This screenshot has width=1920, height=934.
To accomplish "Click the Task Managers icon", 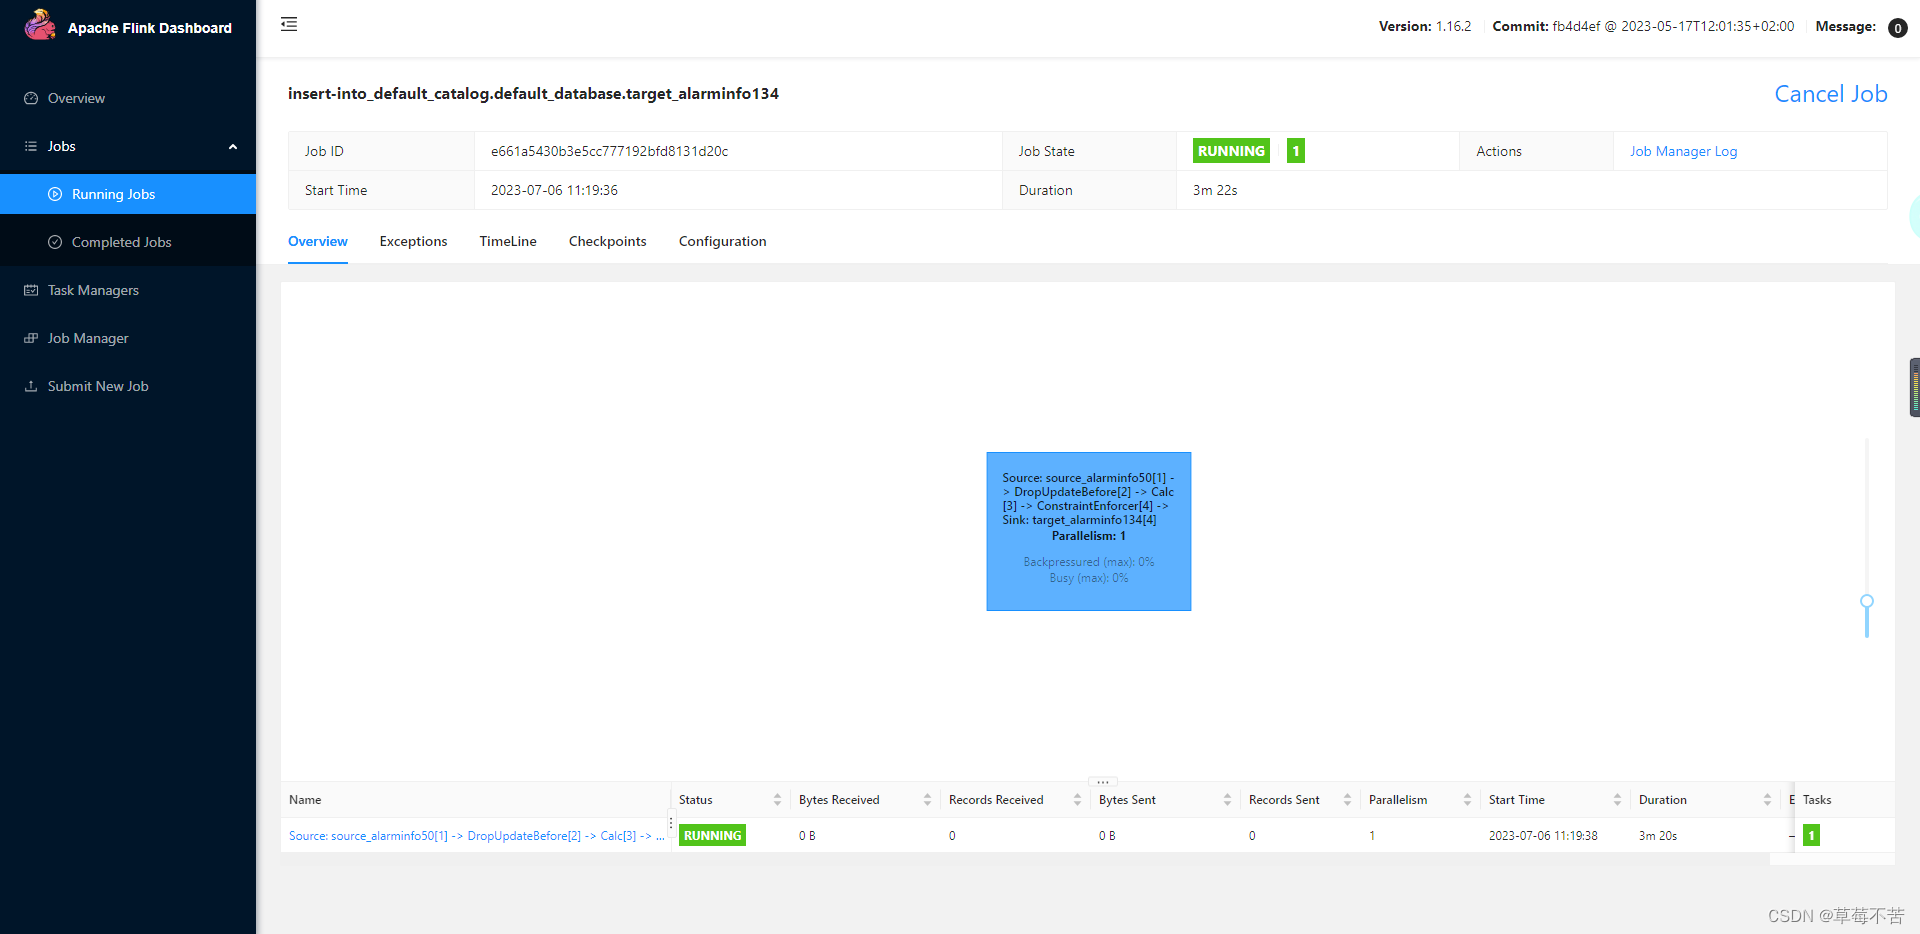I will [31, 290].
